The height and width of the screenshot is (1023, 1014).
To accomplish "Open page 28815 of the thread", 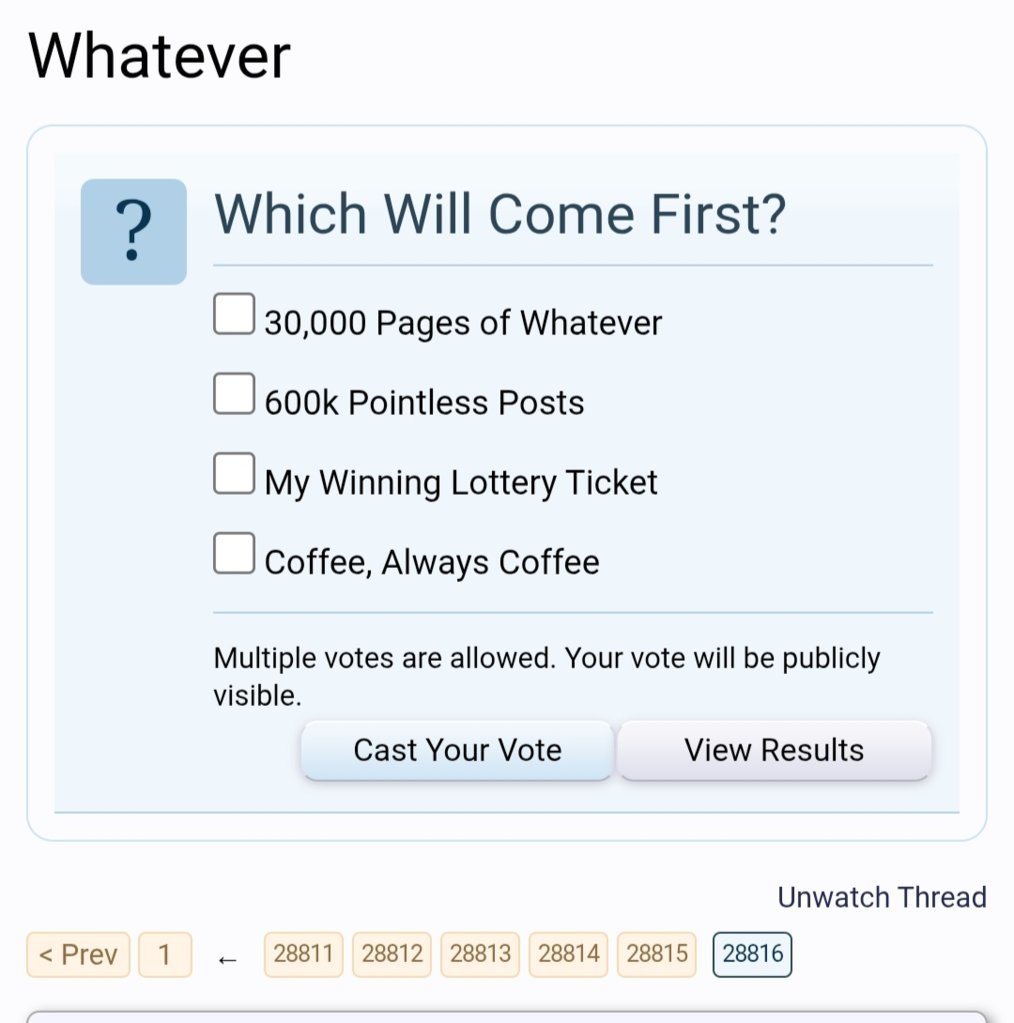I will point(657,954).
